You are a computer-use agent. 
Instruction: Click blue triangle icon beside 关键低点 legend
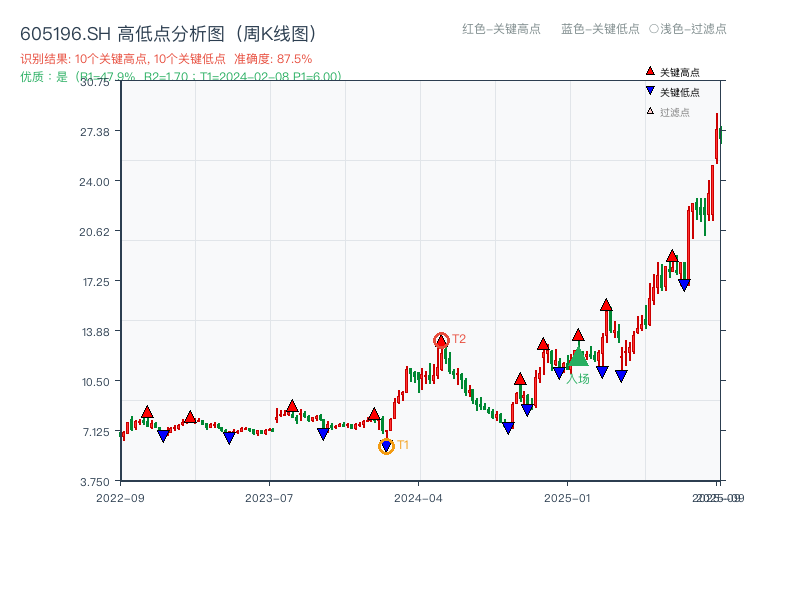click(x=650, y=91)
